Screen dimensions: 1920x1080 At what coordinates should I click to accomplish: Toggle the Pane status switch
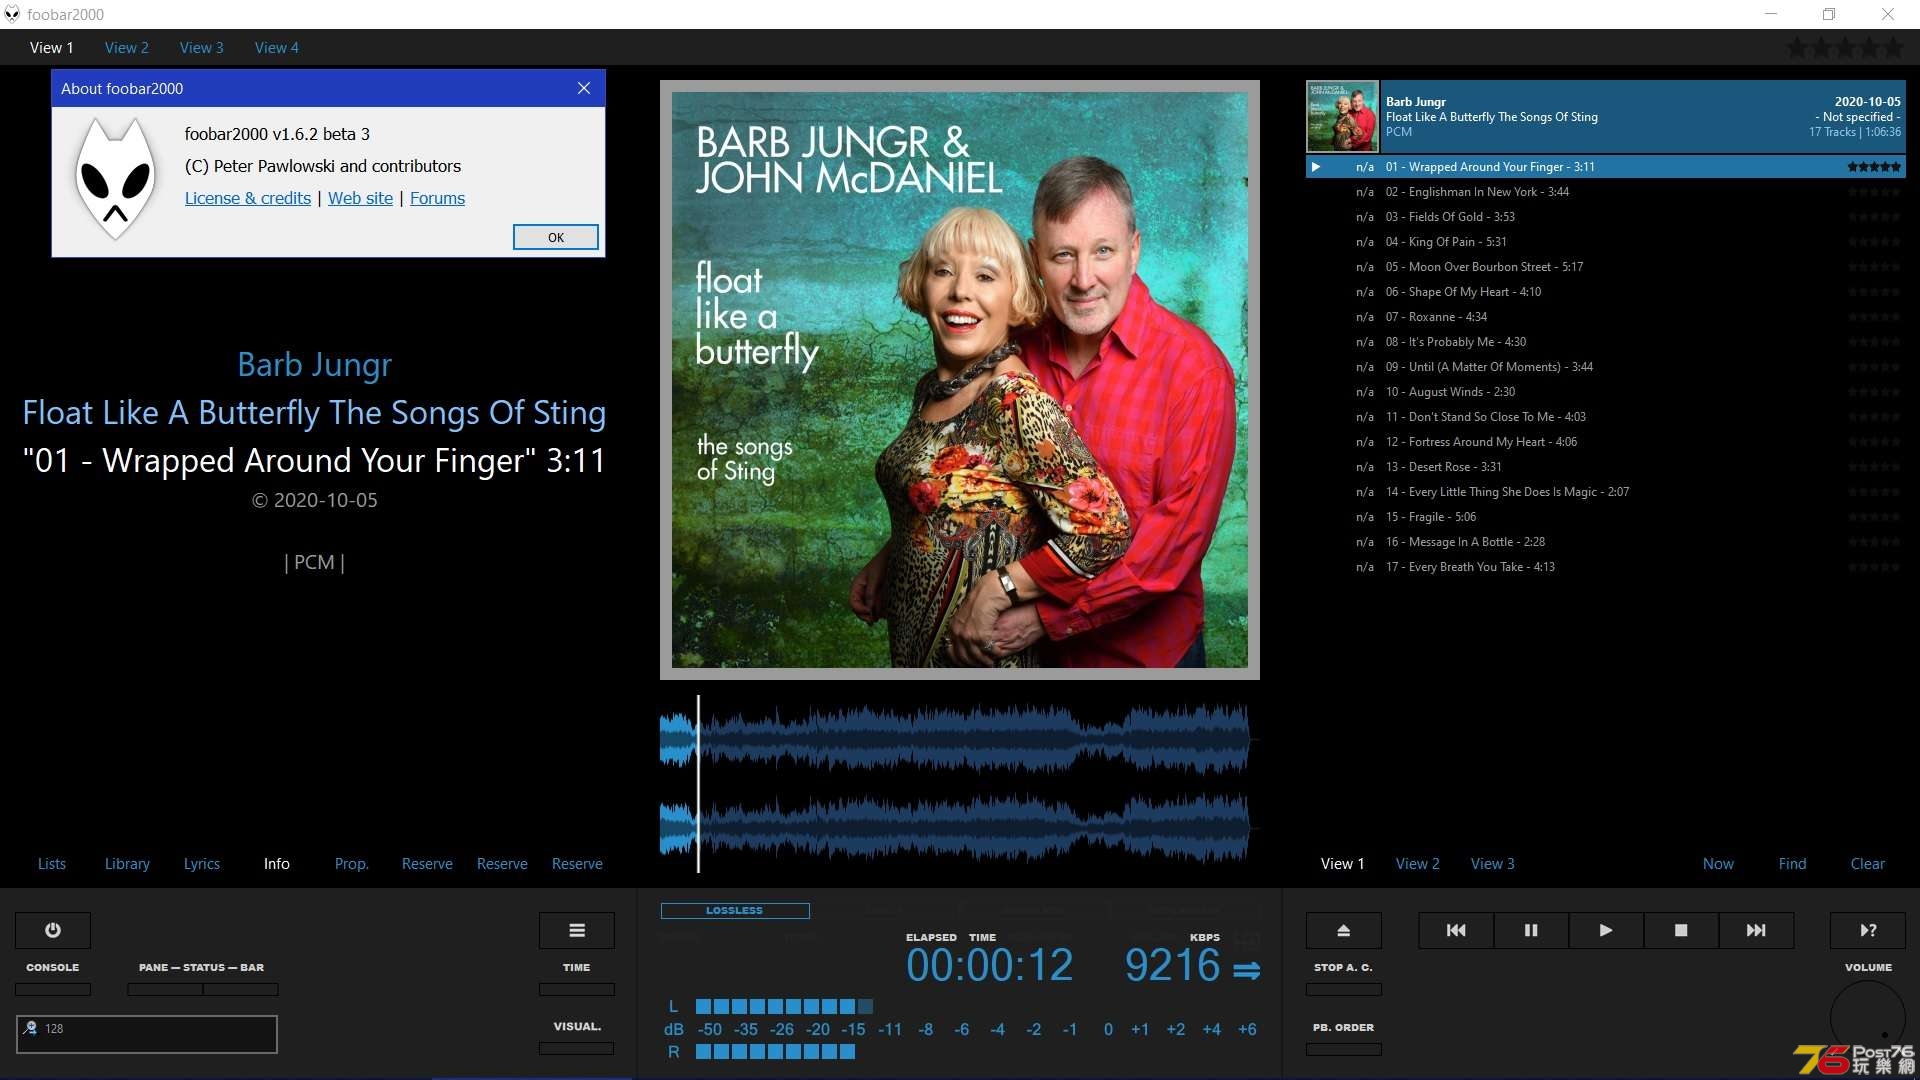click(x=165, y=989)
